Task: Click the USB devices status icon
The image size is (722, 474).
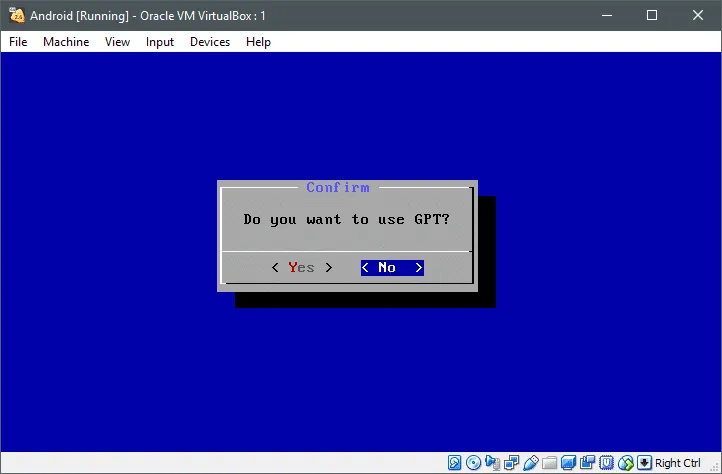Action: pos(530,462)
